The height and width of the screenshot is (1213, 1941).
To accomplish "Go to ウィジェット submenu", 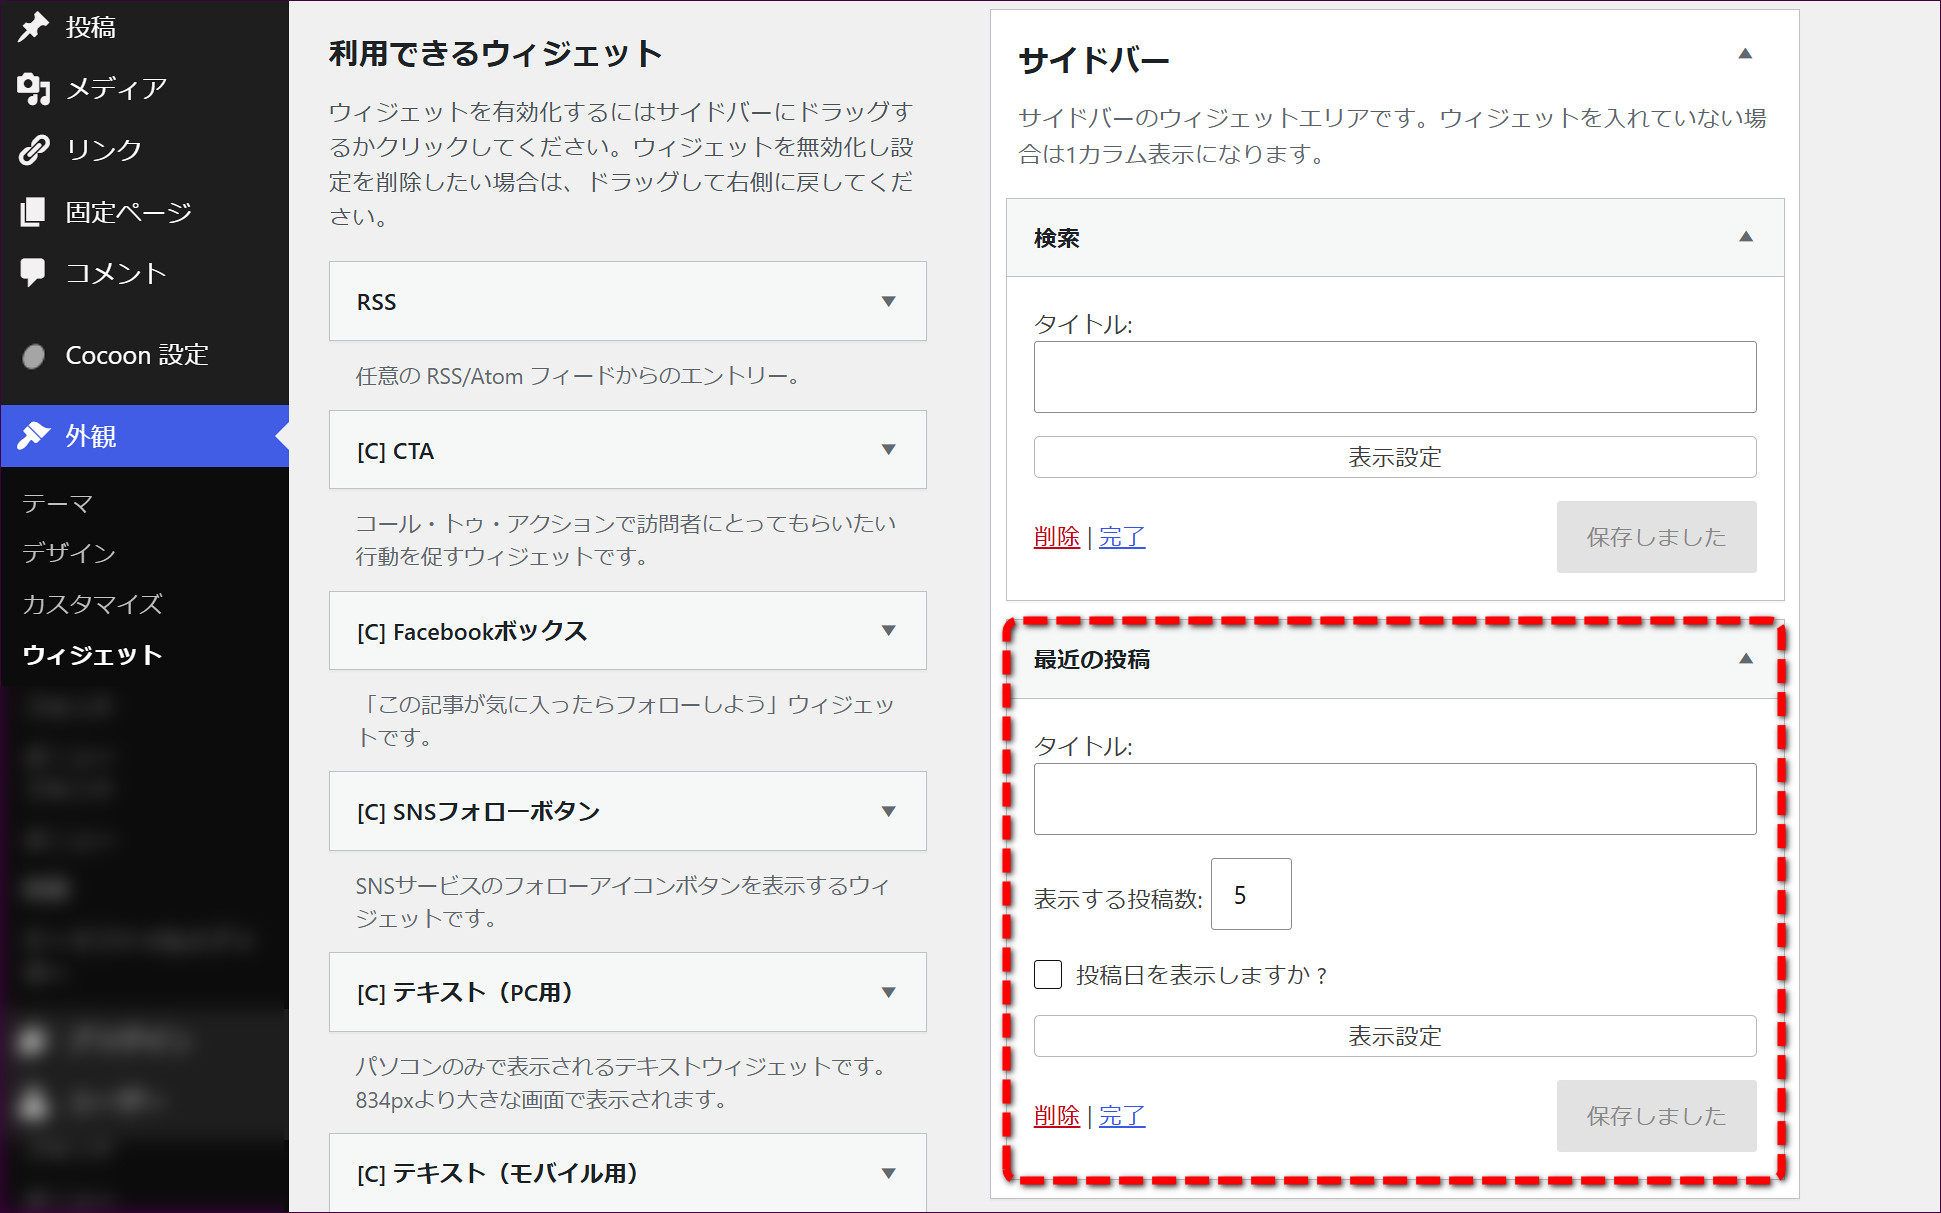I will pyautogui.click(x=92, y=655).
